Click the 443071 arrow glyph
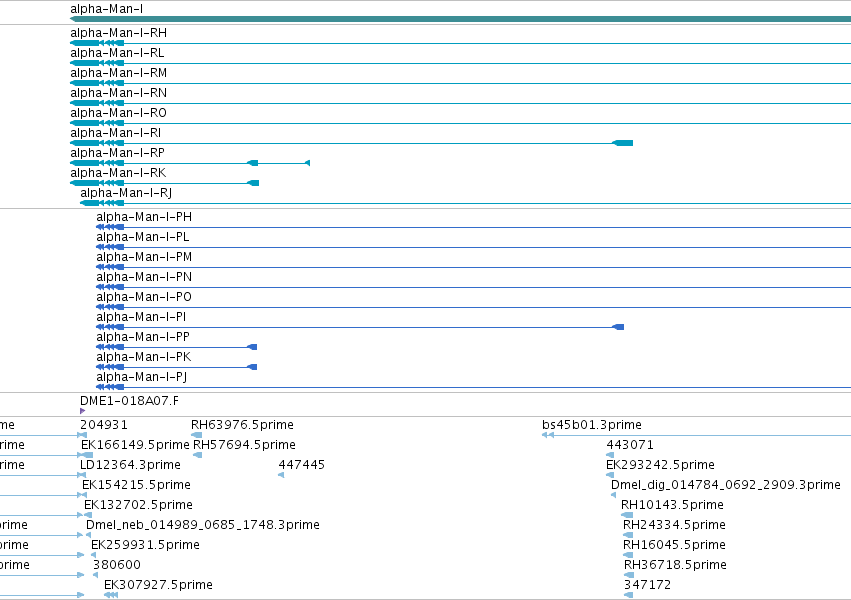Viewport: 851px width, 600px height. click(x=610, y=455)
